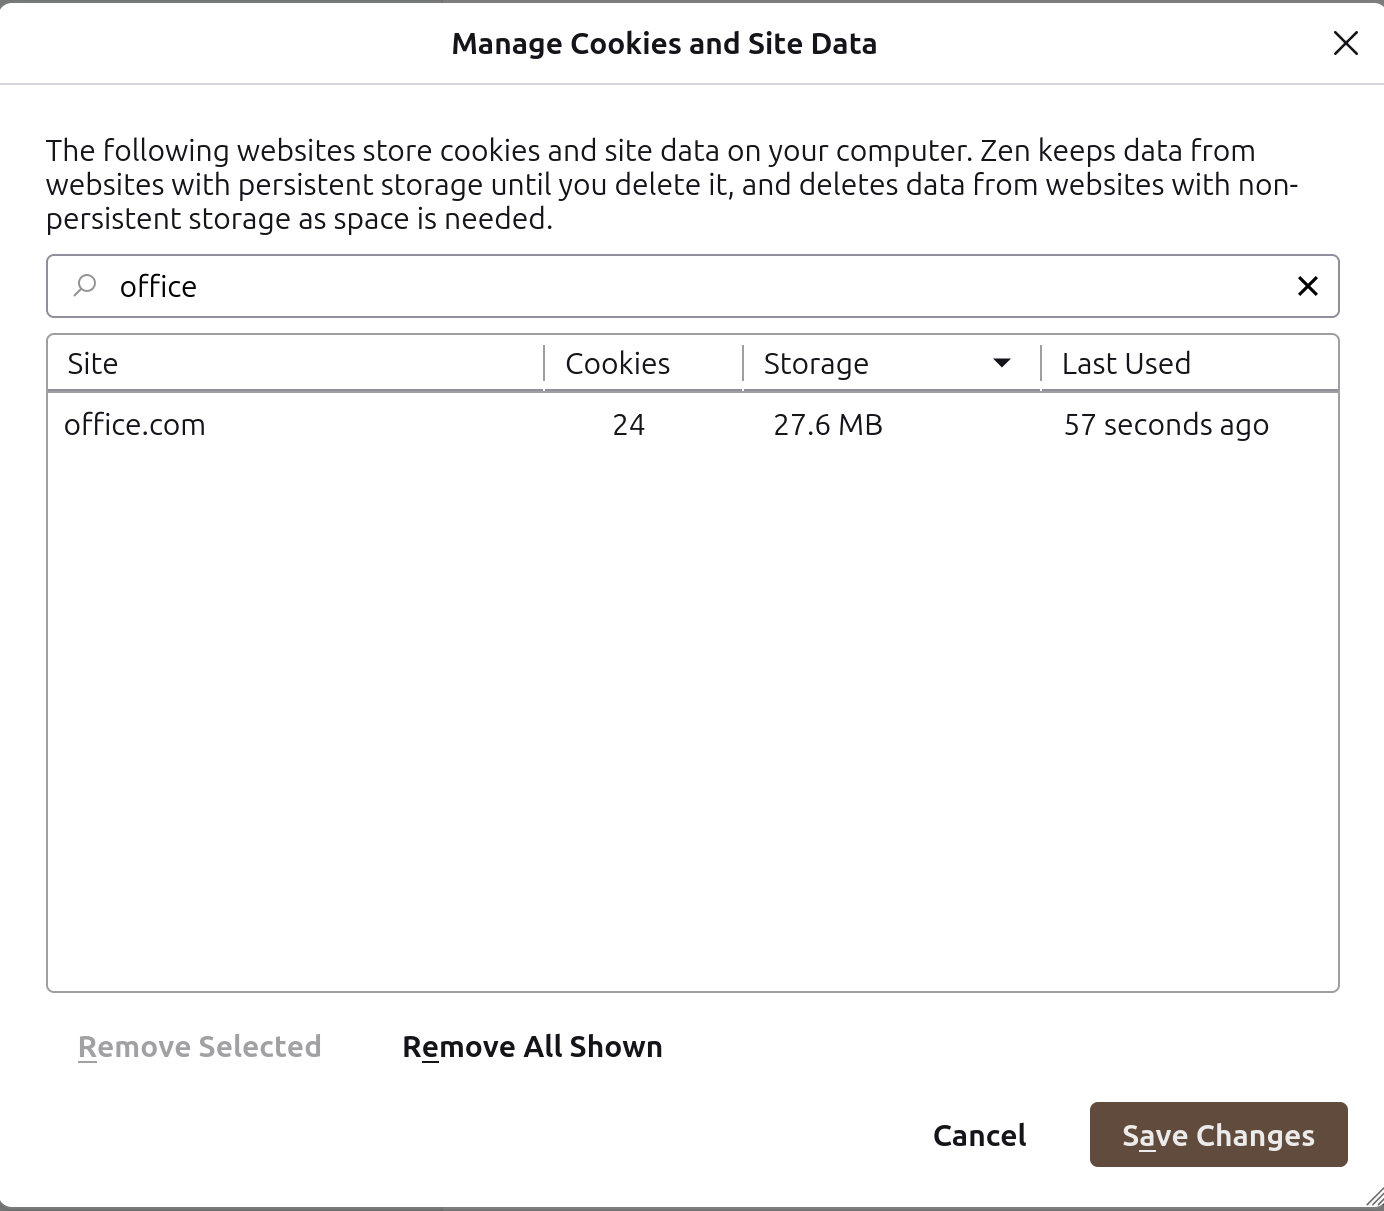Toggle the Storage sort direction arrow
The image size is (1384, 1211).
tap(1002, 363)
